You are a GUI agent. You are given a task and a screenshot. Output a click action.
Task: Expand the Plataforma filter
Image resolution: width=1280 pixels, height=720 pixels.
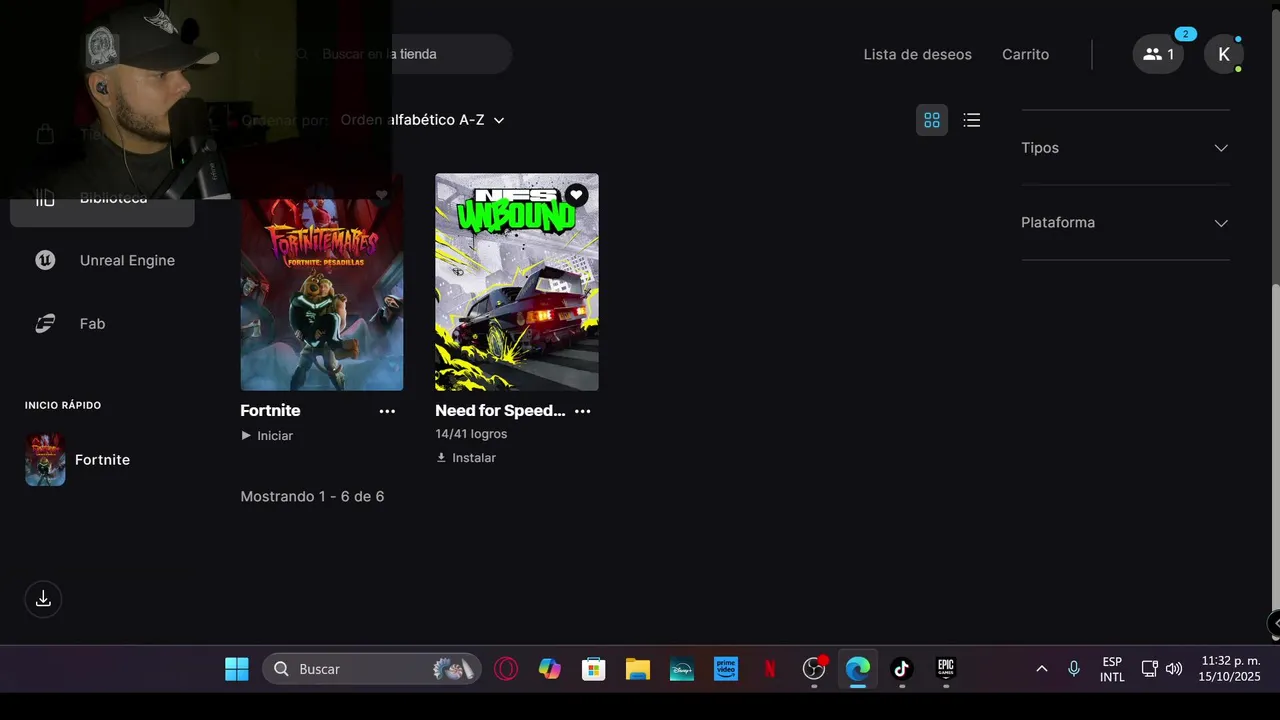pos(1125,222)
